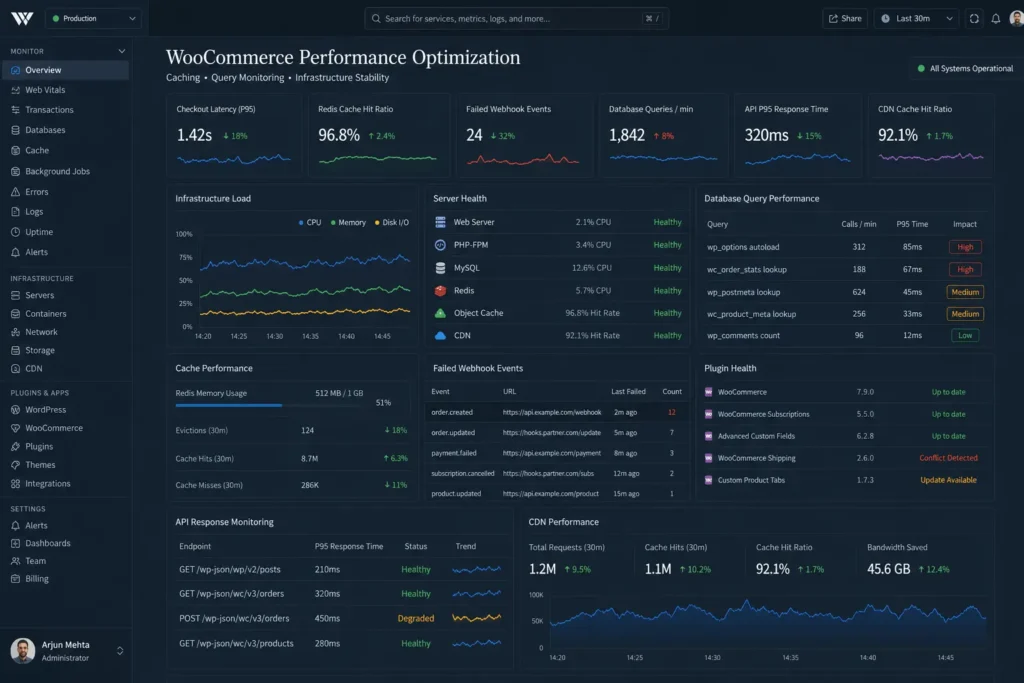Click the refresh icon in top bar
Image resolution: width=1024 pixels, height=683 pixels.
[974, 18]
